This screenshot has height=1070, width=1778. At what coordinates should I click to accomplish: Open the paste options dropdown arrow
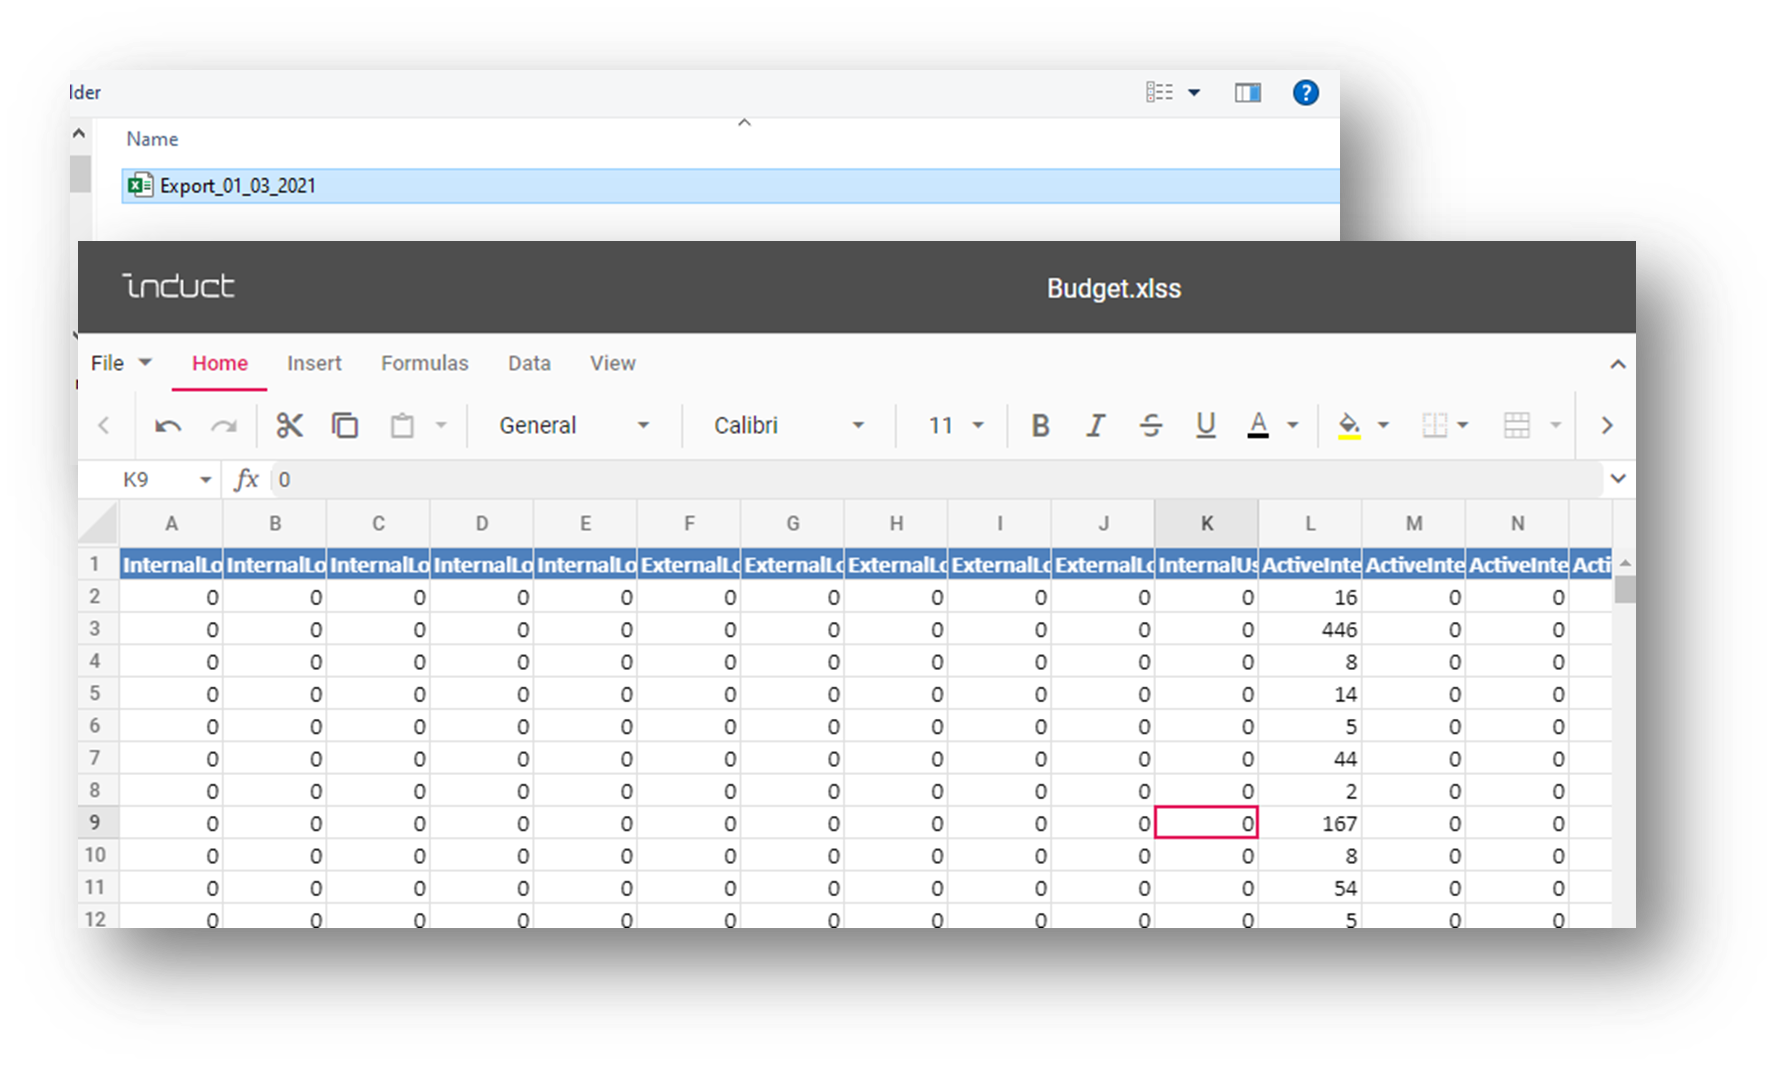point(441,426)
